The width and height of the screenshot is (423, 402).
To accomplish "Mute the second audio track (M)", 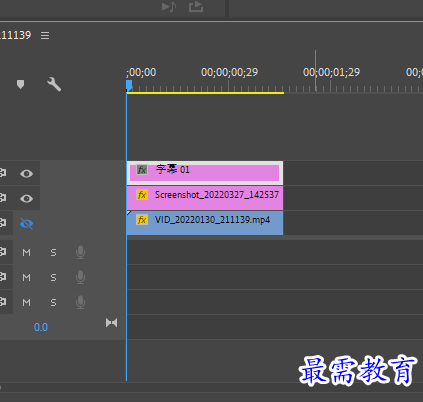I will (26, 278).
